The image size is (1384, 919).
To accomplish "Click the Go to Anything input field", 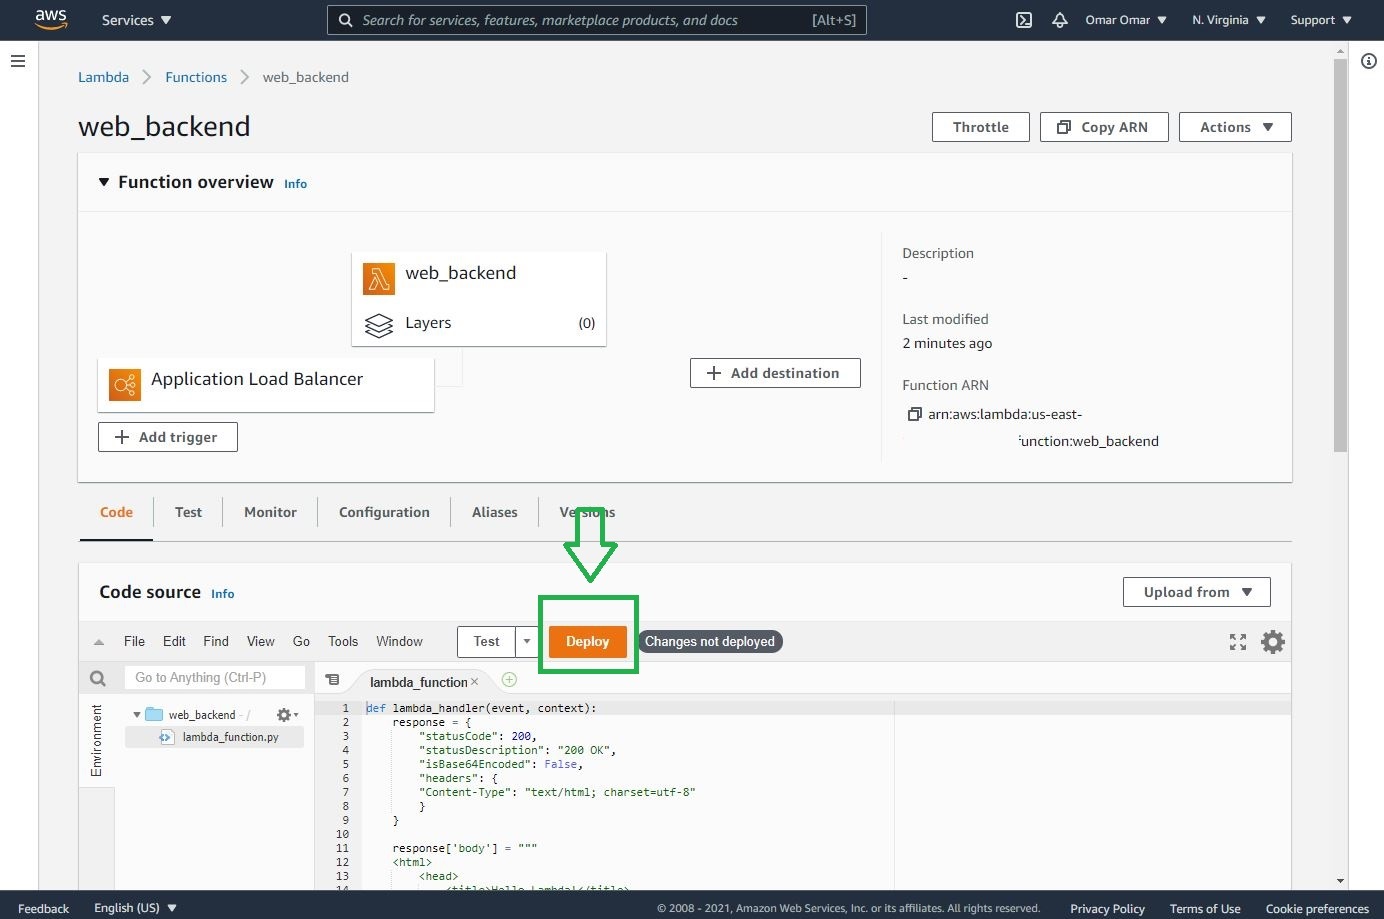I will (215, 678).
